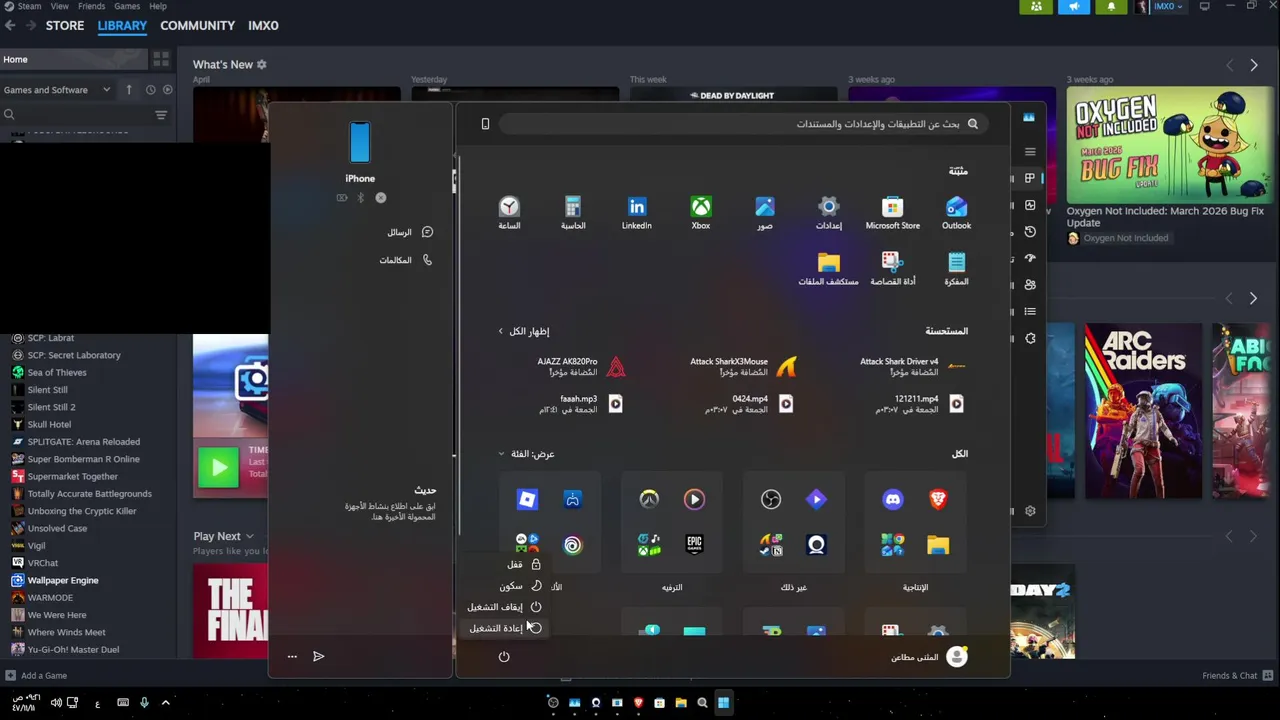Screen dimensions: 1280x720
Task: Open Discord in the Productivity group
Action: pos(893,499)
